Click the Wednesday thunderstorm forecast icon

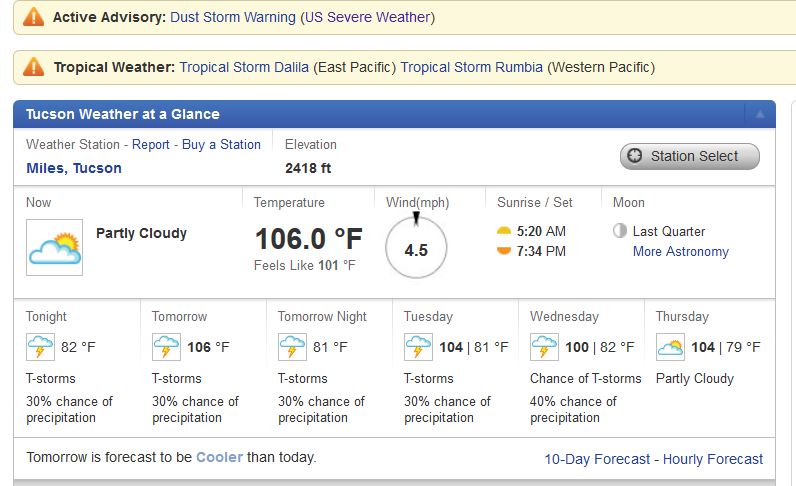[x=544, y=348]
